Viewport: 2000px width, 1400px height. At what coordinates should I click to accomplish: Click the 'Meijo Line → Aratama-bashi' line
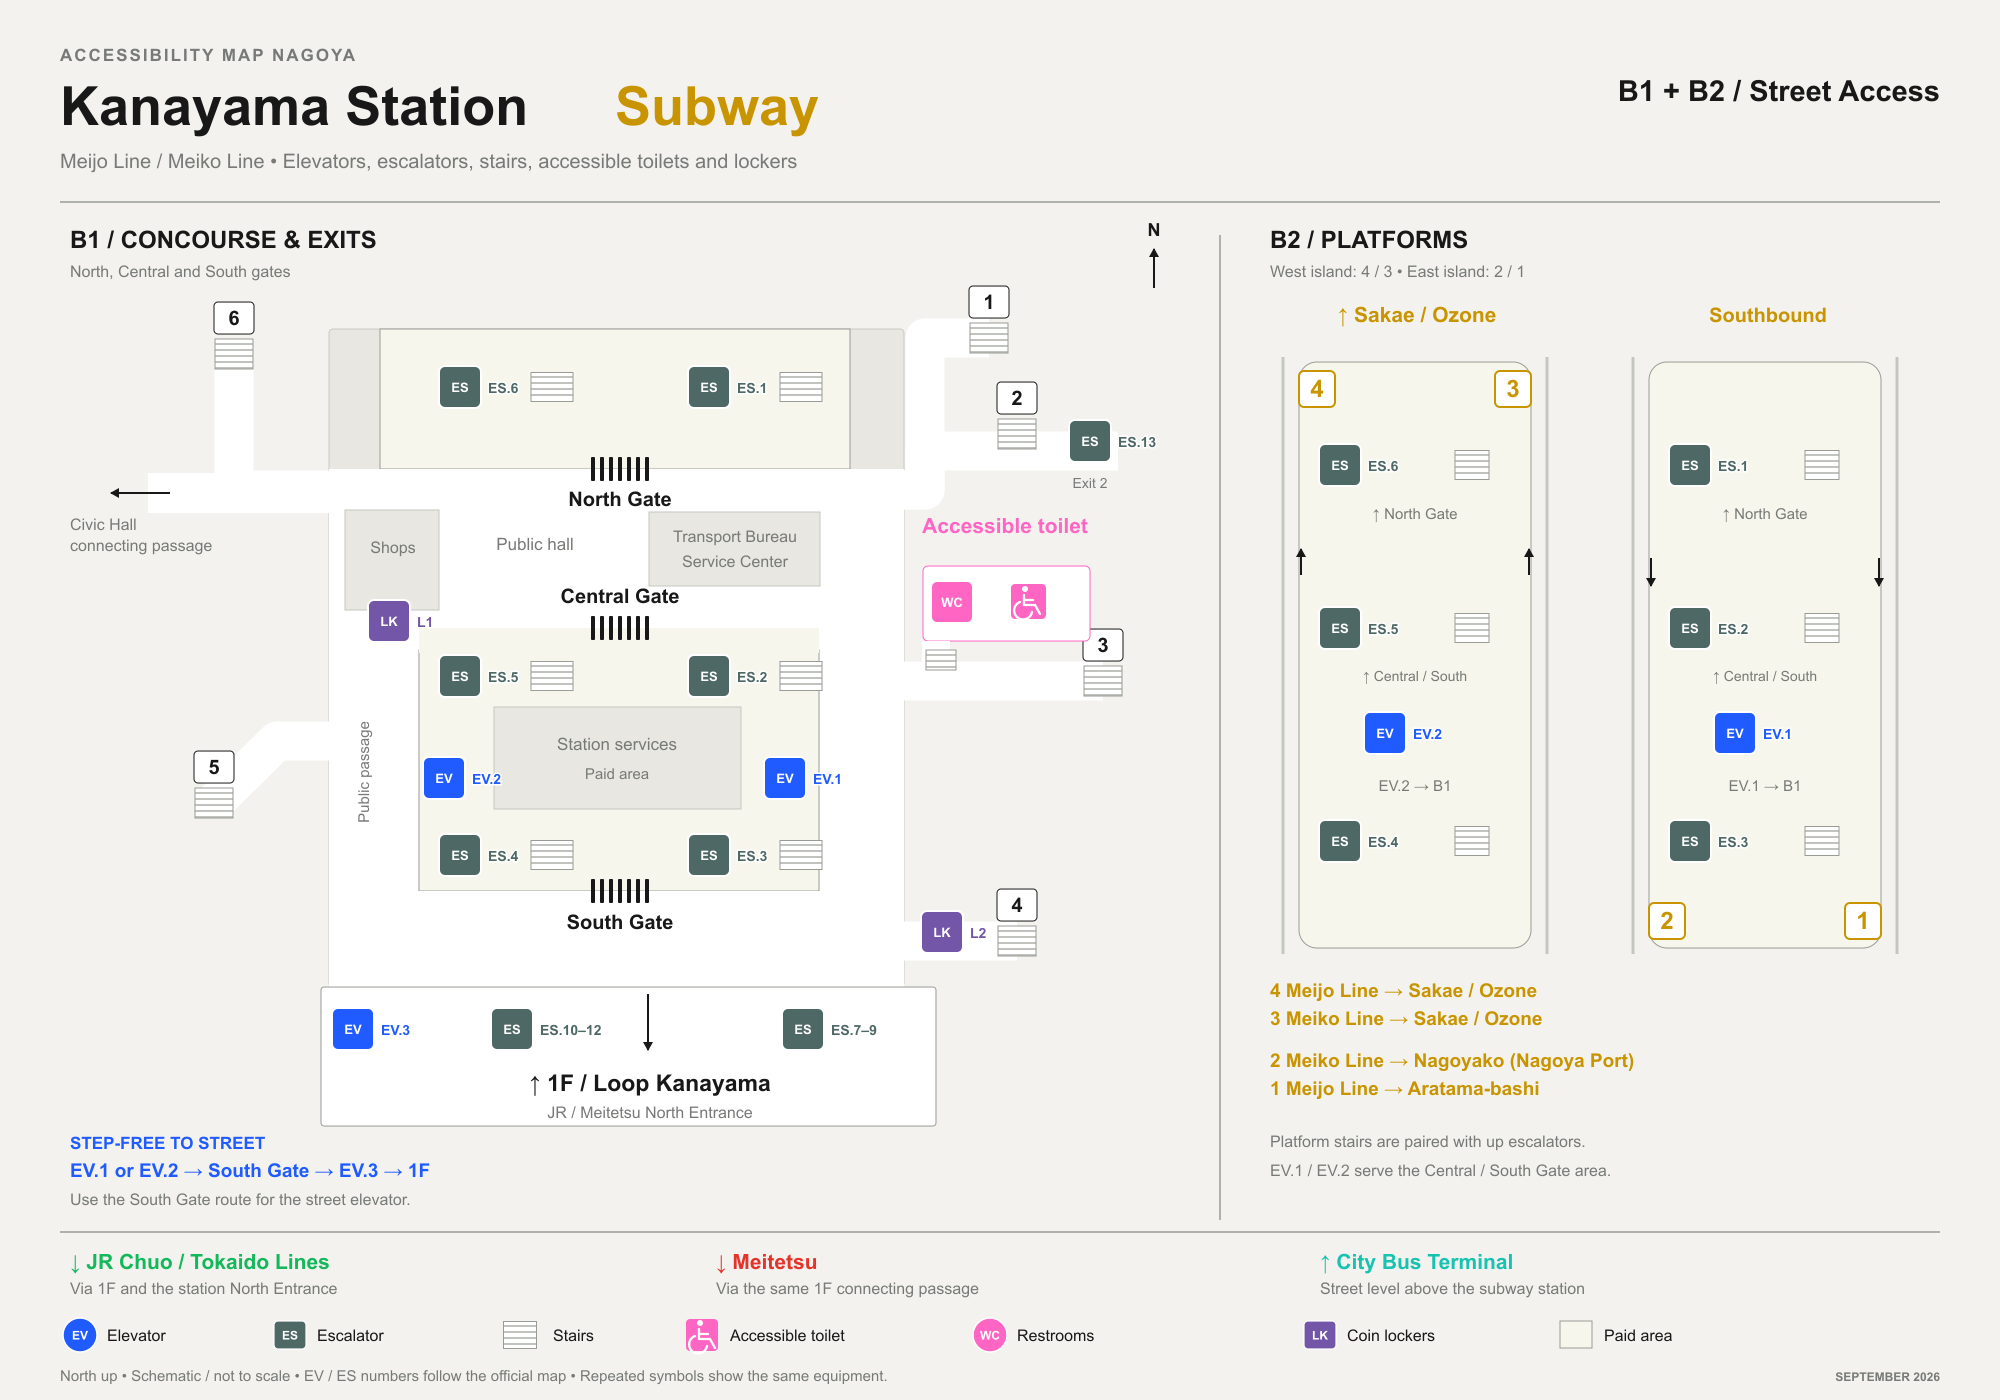click(x=1405, y=1088)
